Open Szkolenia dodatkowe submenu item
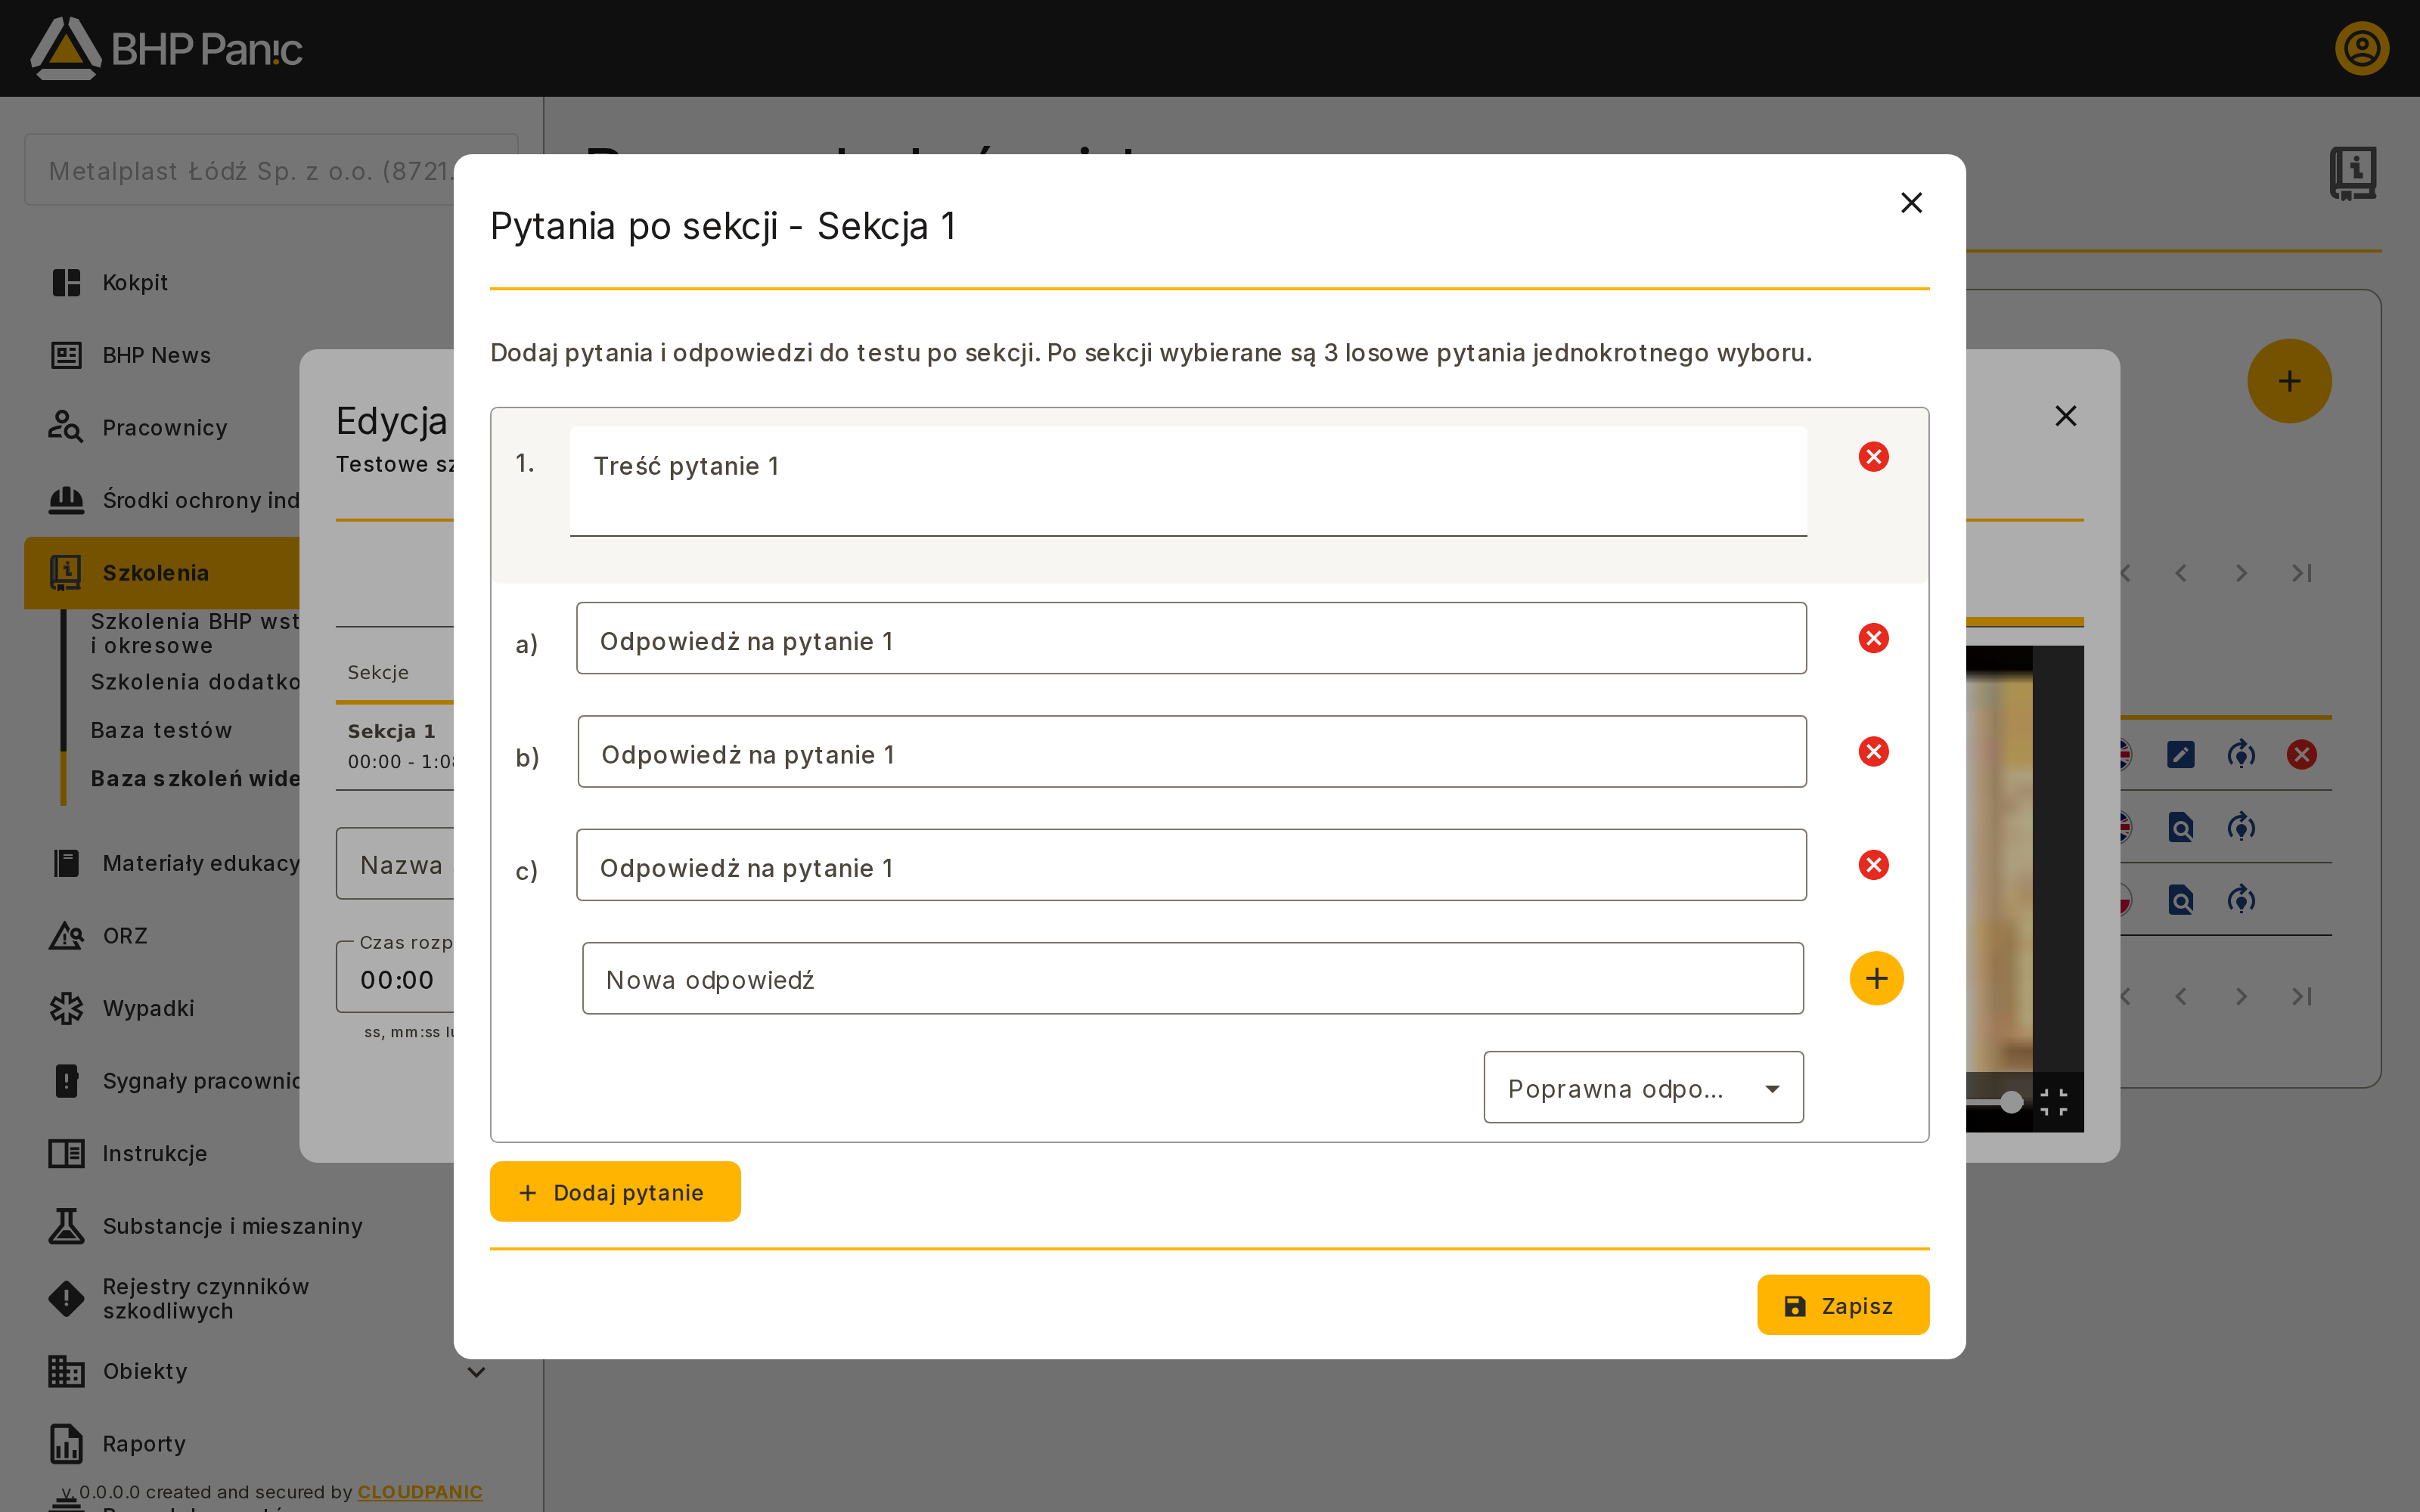Image resolution: width=2420 pixels, height=1512 pixels. pyautogui.click(x=194, y=682)
